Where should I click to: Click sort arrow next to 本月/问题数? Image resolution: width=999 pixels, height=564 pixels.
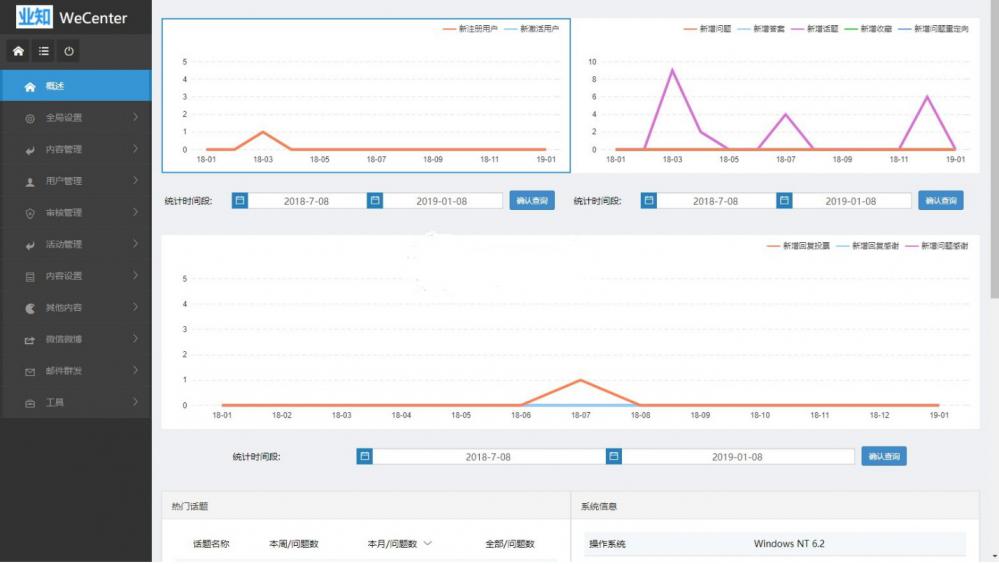point(428,544)
